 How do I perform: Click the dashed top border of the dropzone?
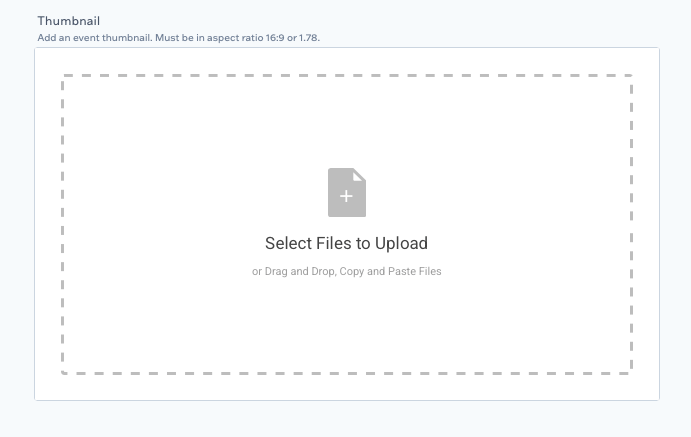[346, 75]
